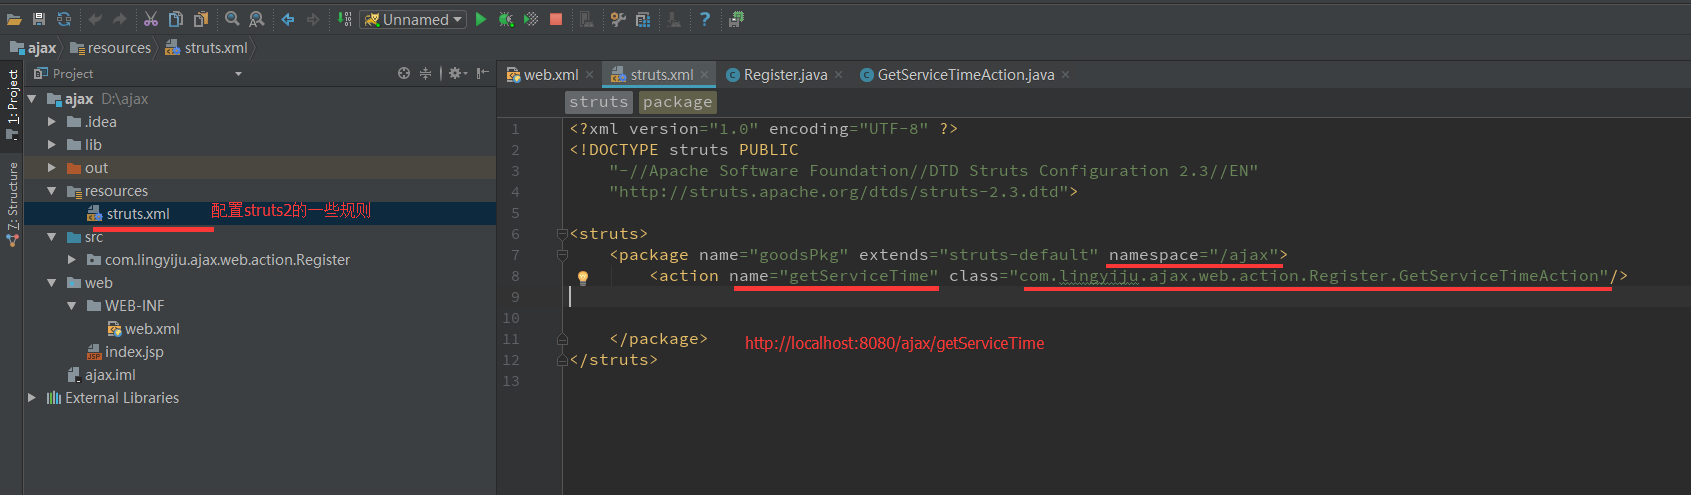1691x495 pixels.
Task: Collapse the WEB-INF folder
Action: 72,306
